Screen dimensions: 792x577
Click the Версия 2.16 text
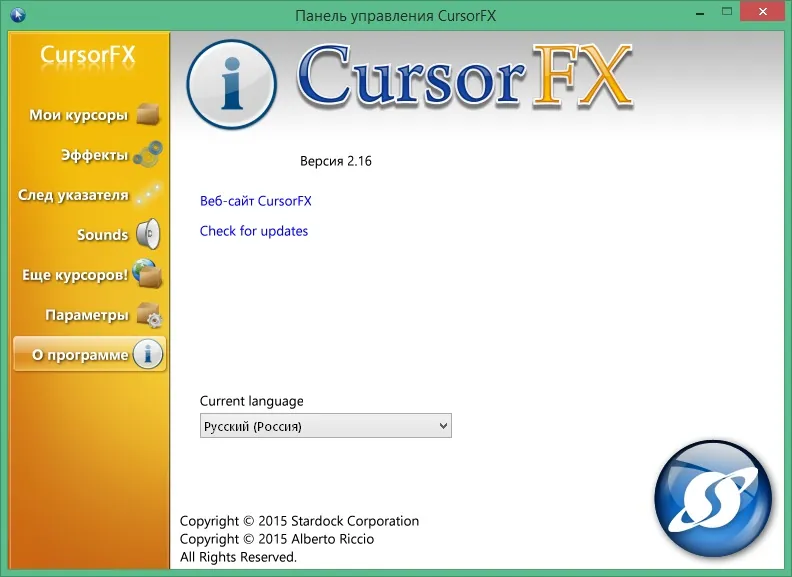tap(336, 161)
